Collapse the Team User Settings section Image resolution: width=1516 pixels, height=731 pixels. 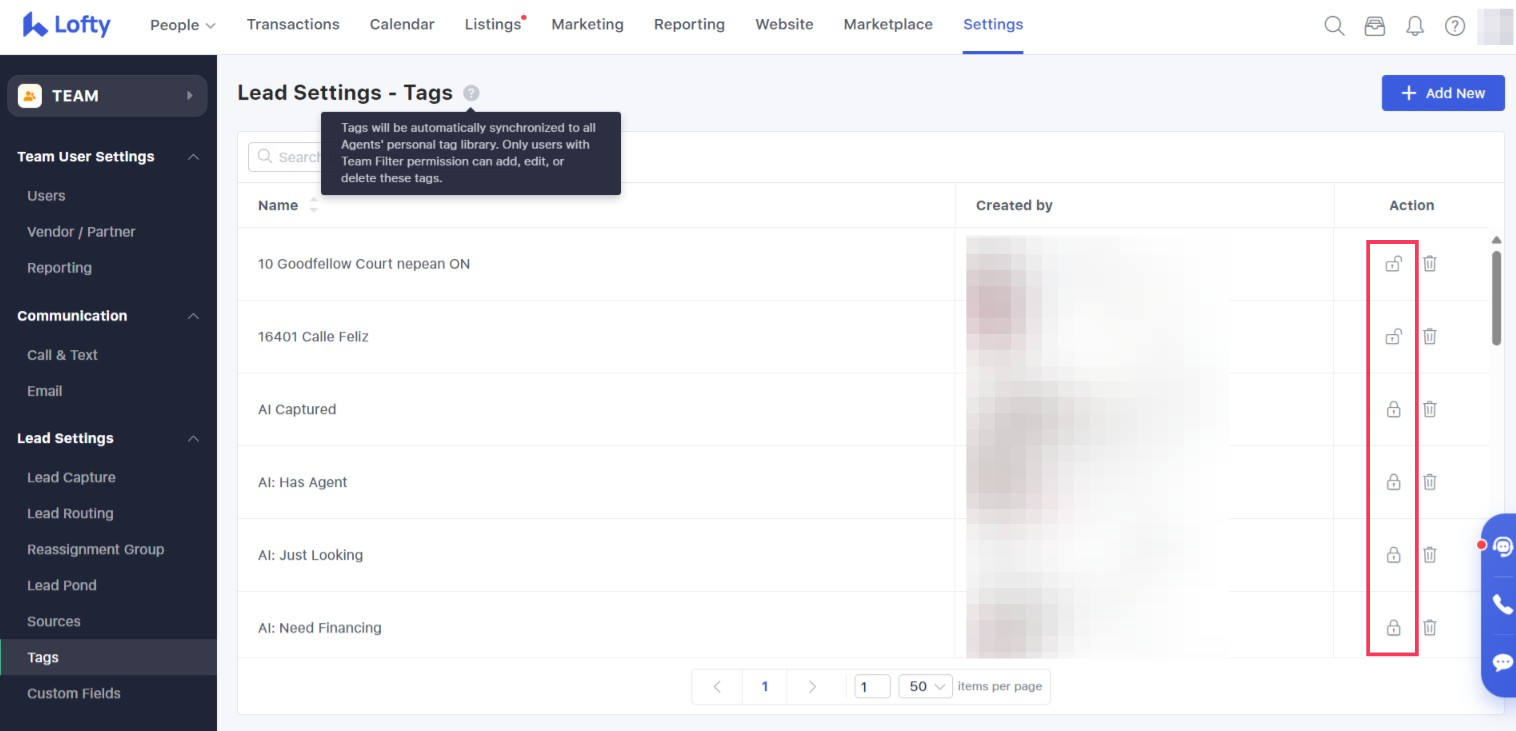(x=194, y=157)
